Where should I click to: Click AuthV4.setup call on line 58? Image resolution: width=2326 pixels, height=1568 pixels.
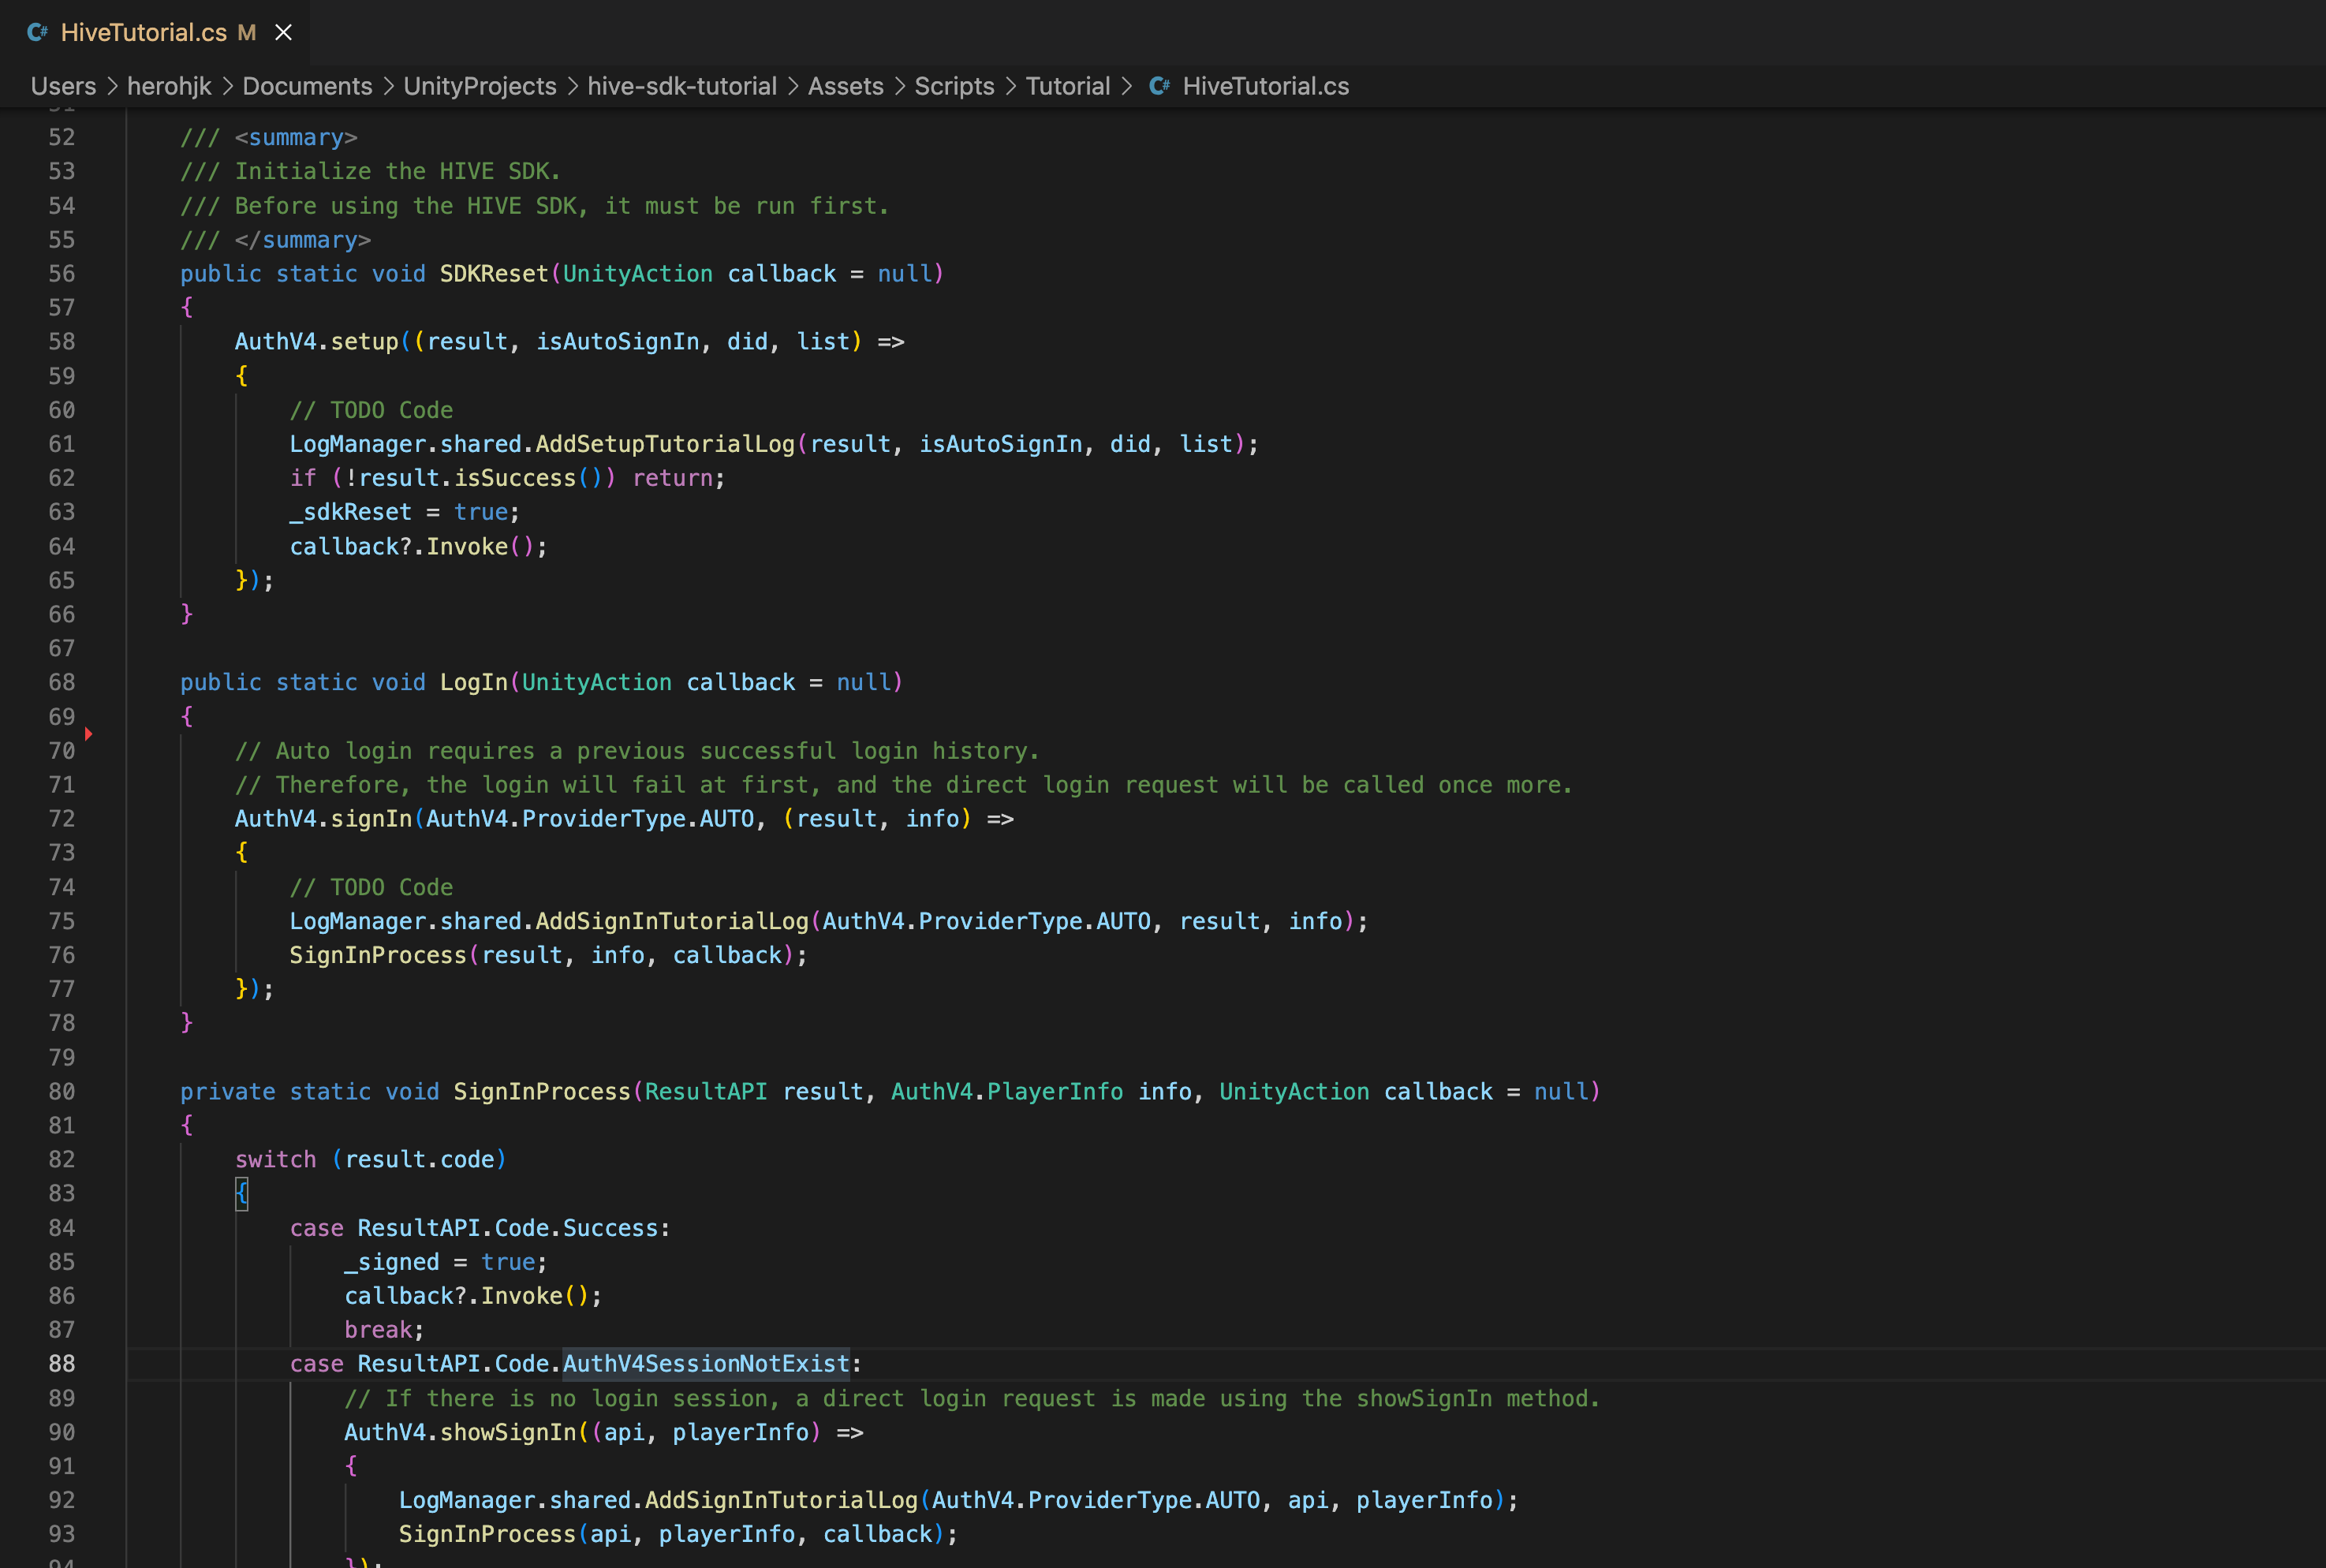pos(317,342)
